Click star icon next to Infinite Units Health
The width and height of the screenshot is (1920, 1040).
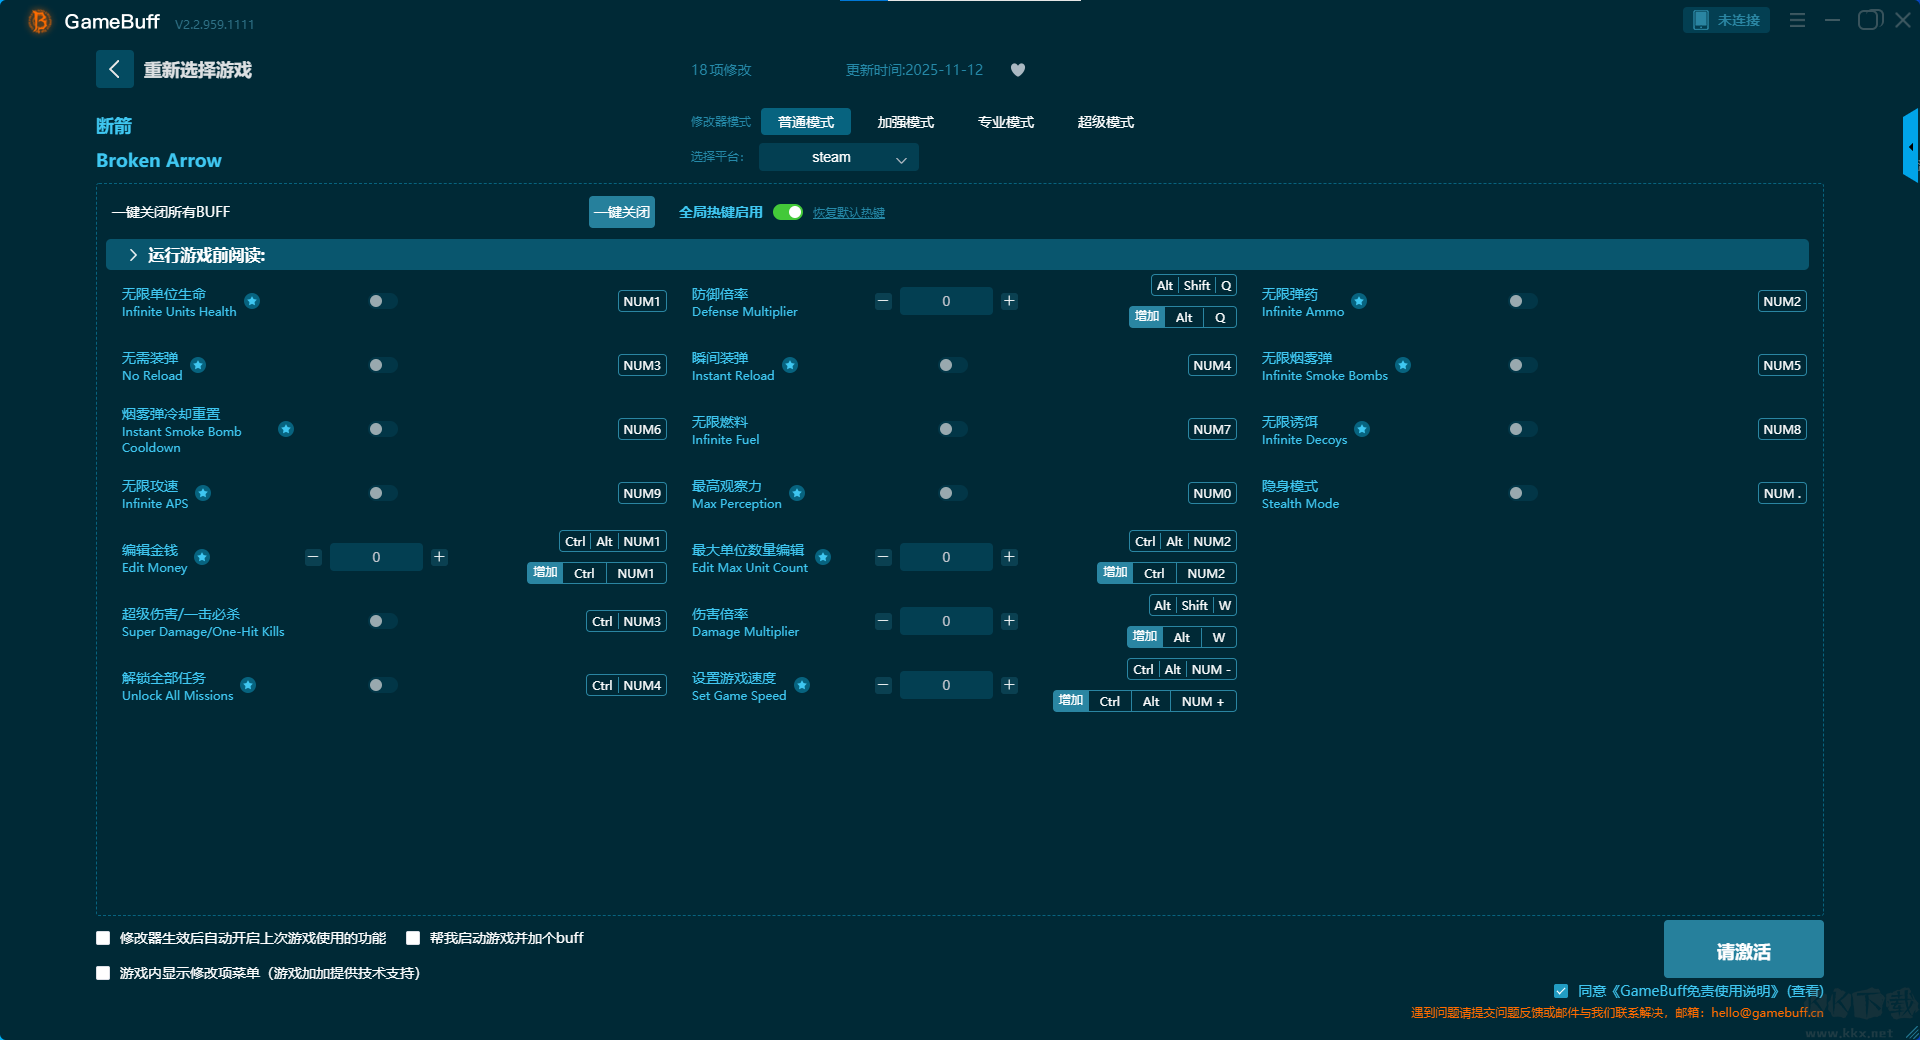pos(252,301)
